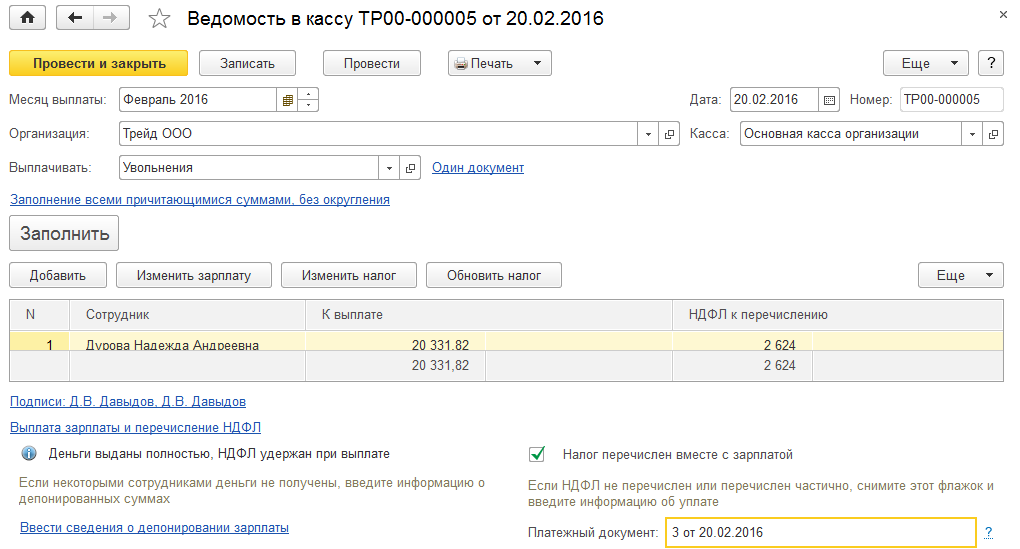Open the Один документ link
The image size is (1020, 549).
click(x=478, y=168)
